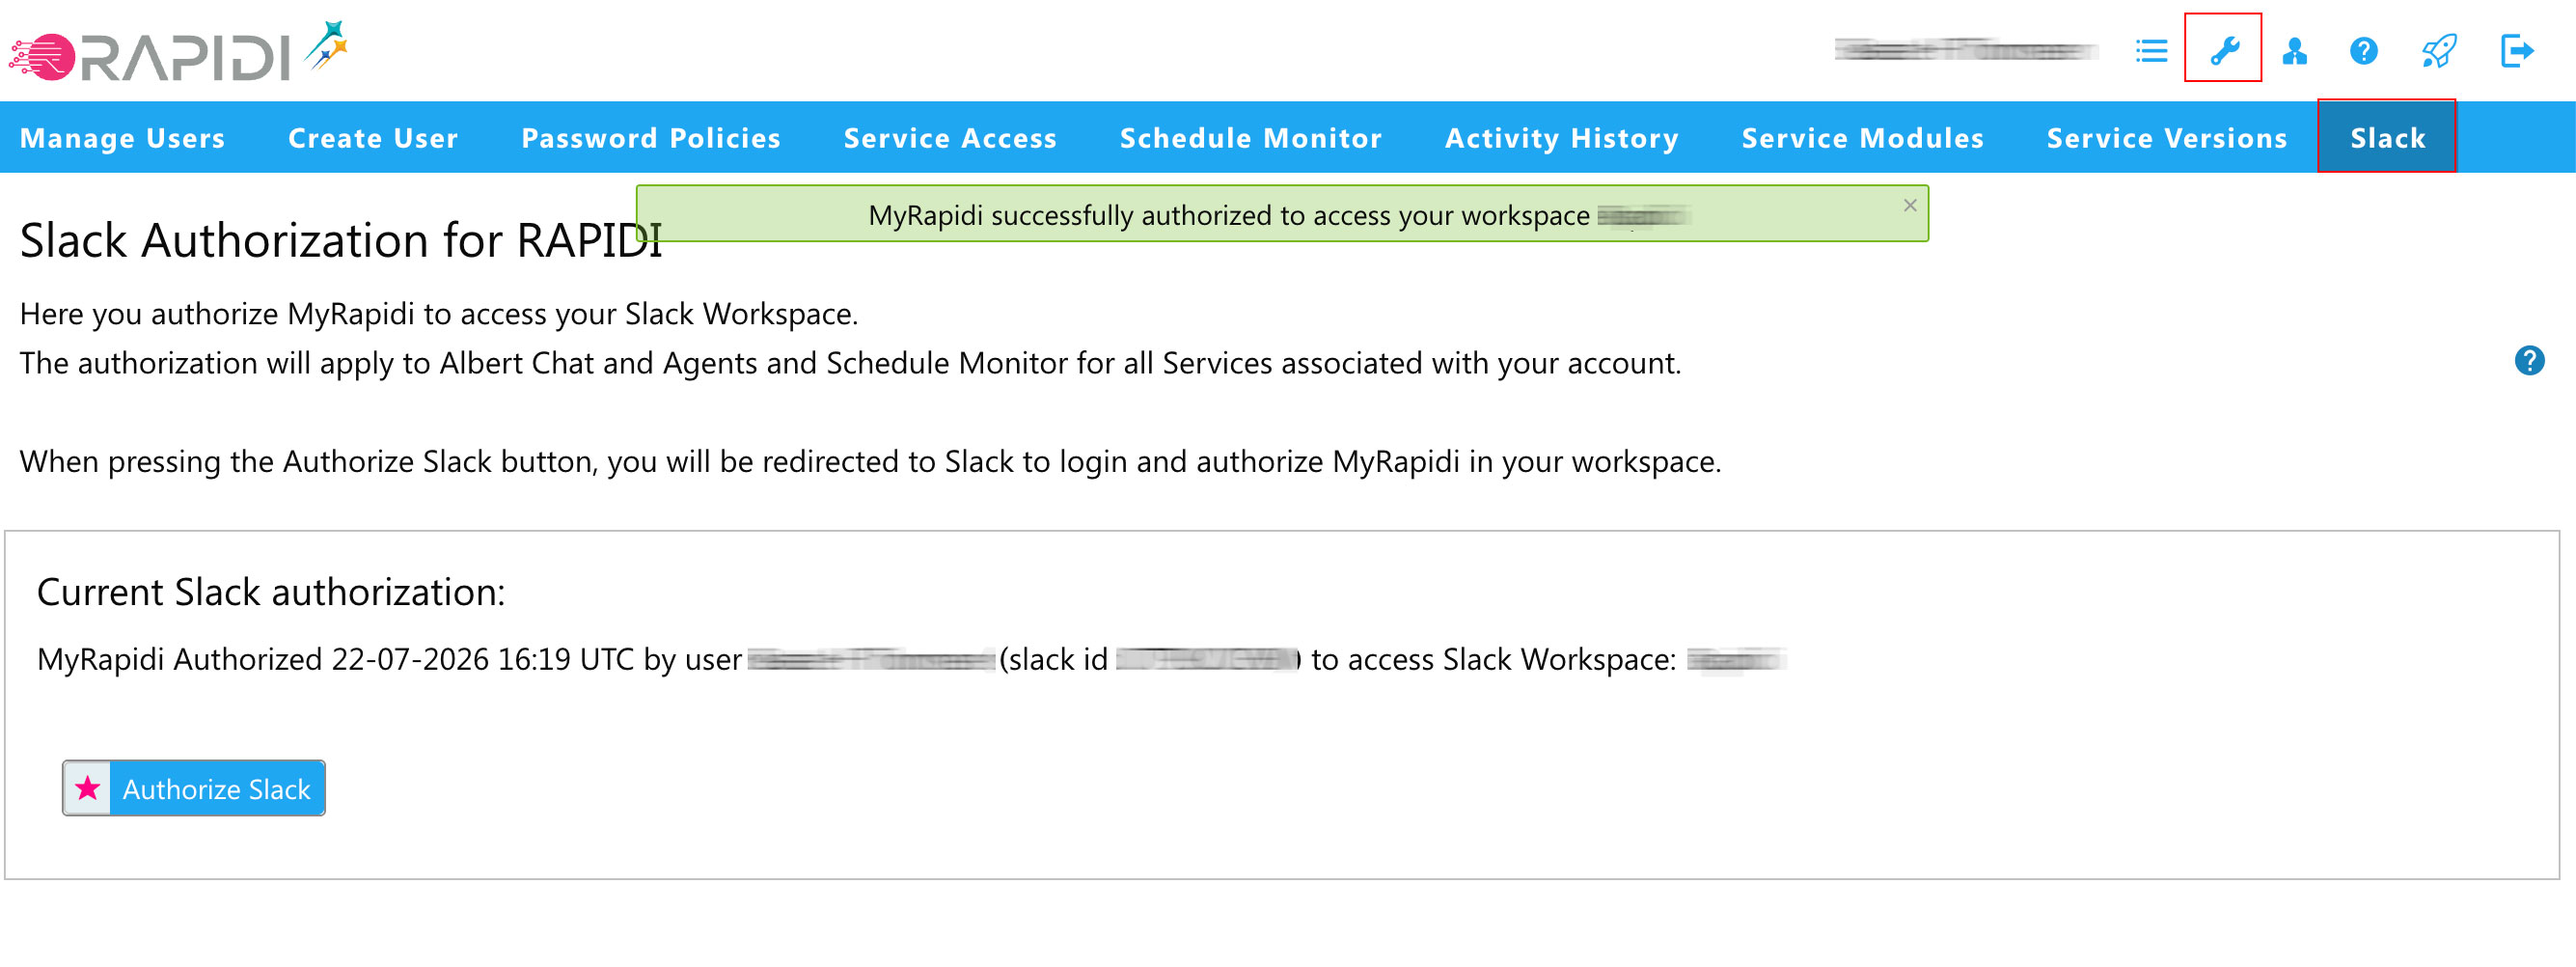The height and width of the screenshot is (967, 2576).
Task: Click the pink star on Authorize button
Action: (88, 788)
